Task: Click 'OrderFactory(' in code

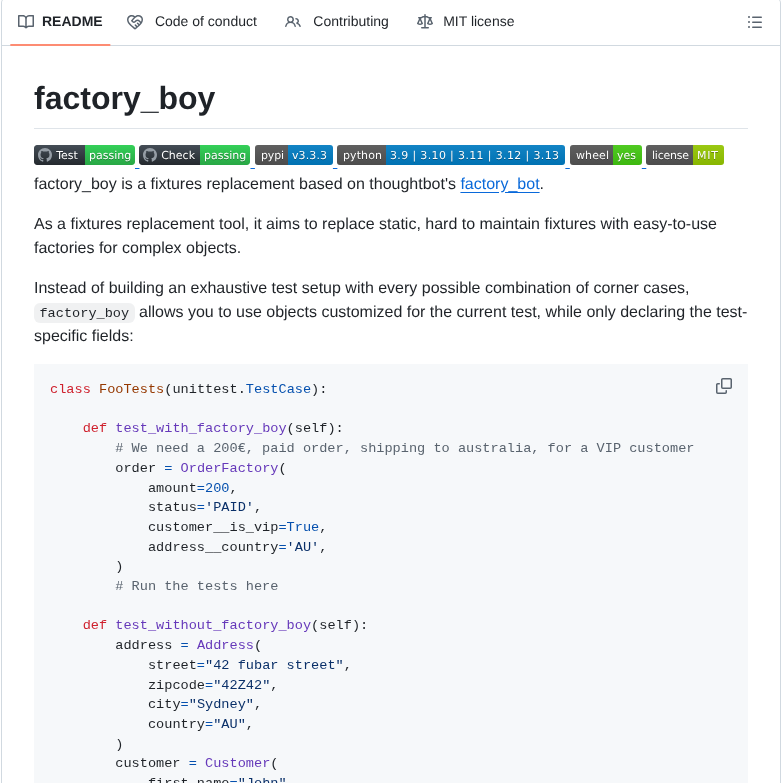Action: (x=233, y=468)
